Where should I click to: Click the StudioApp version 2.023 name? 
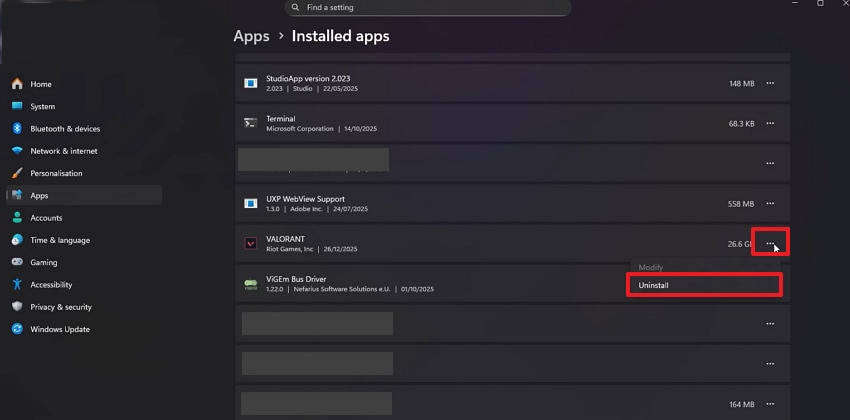click(308, 79)
